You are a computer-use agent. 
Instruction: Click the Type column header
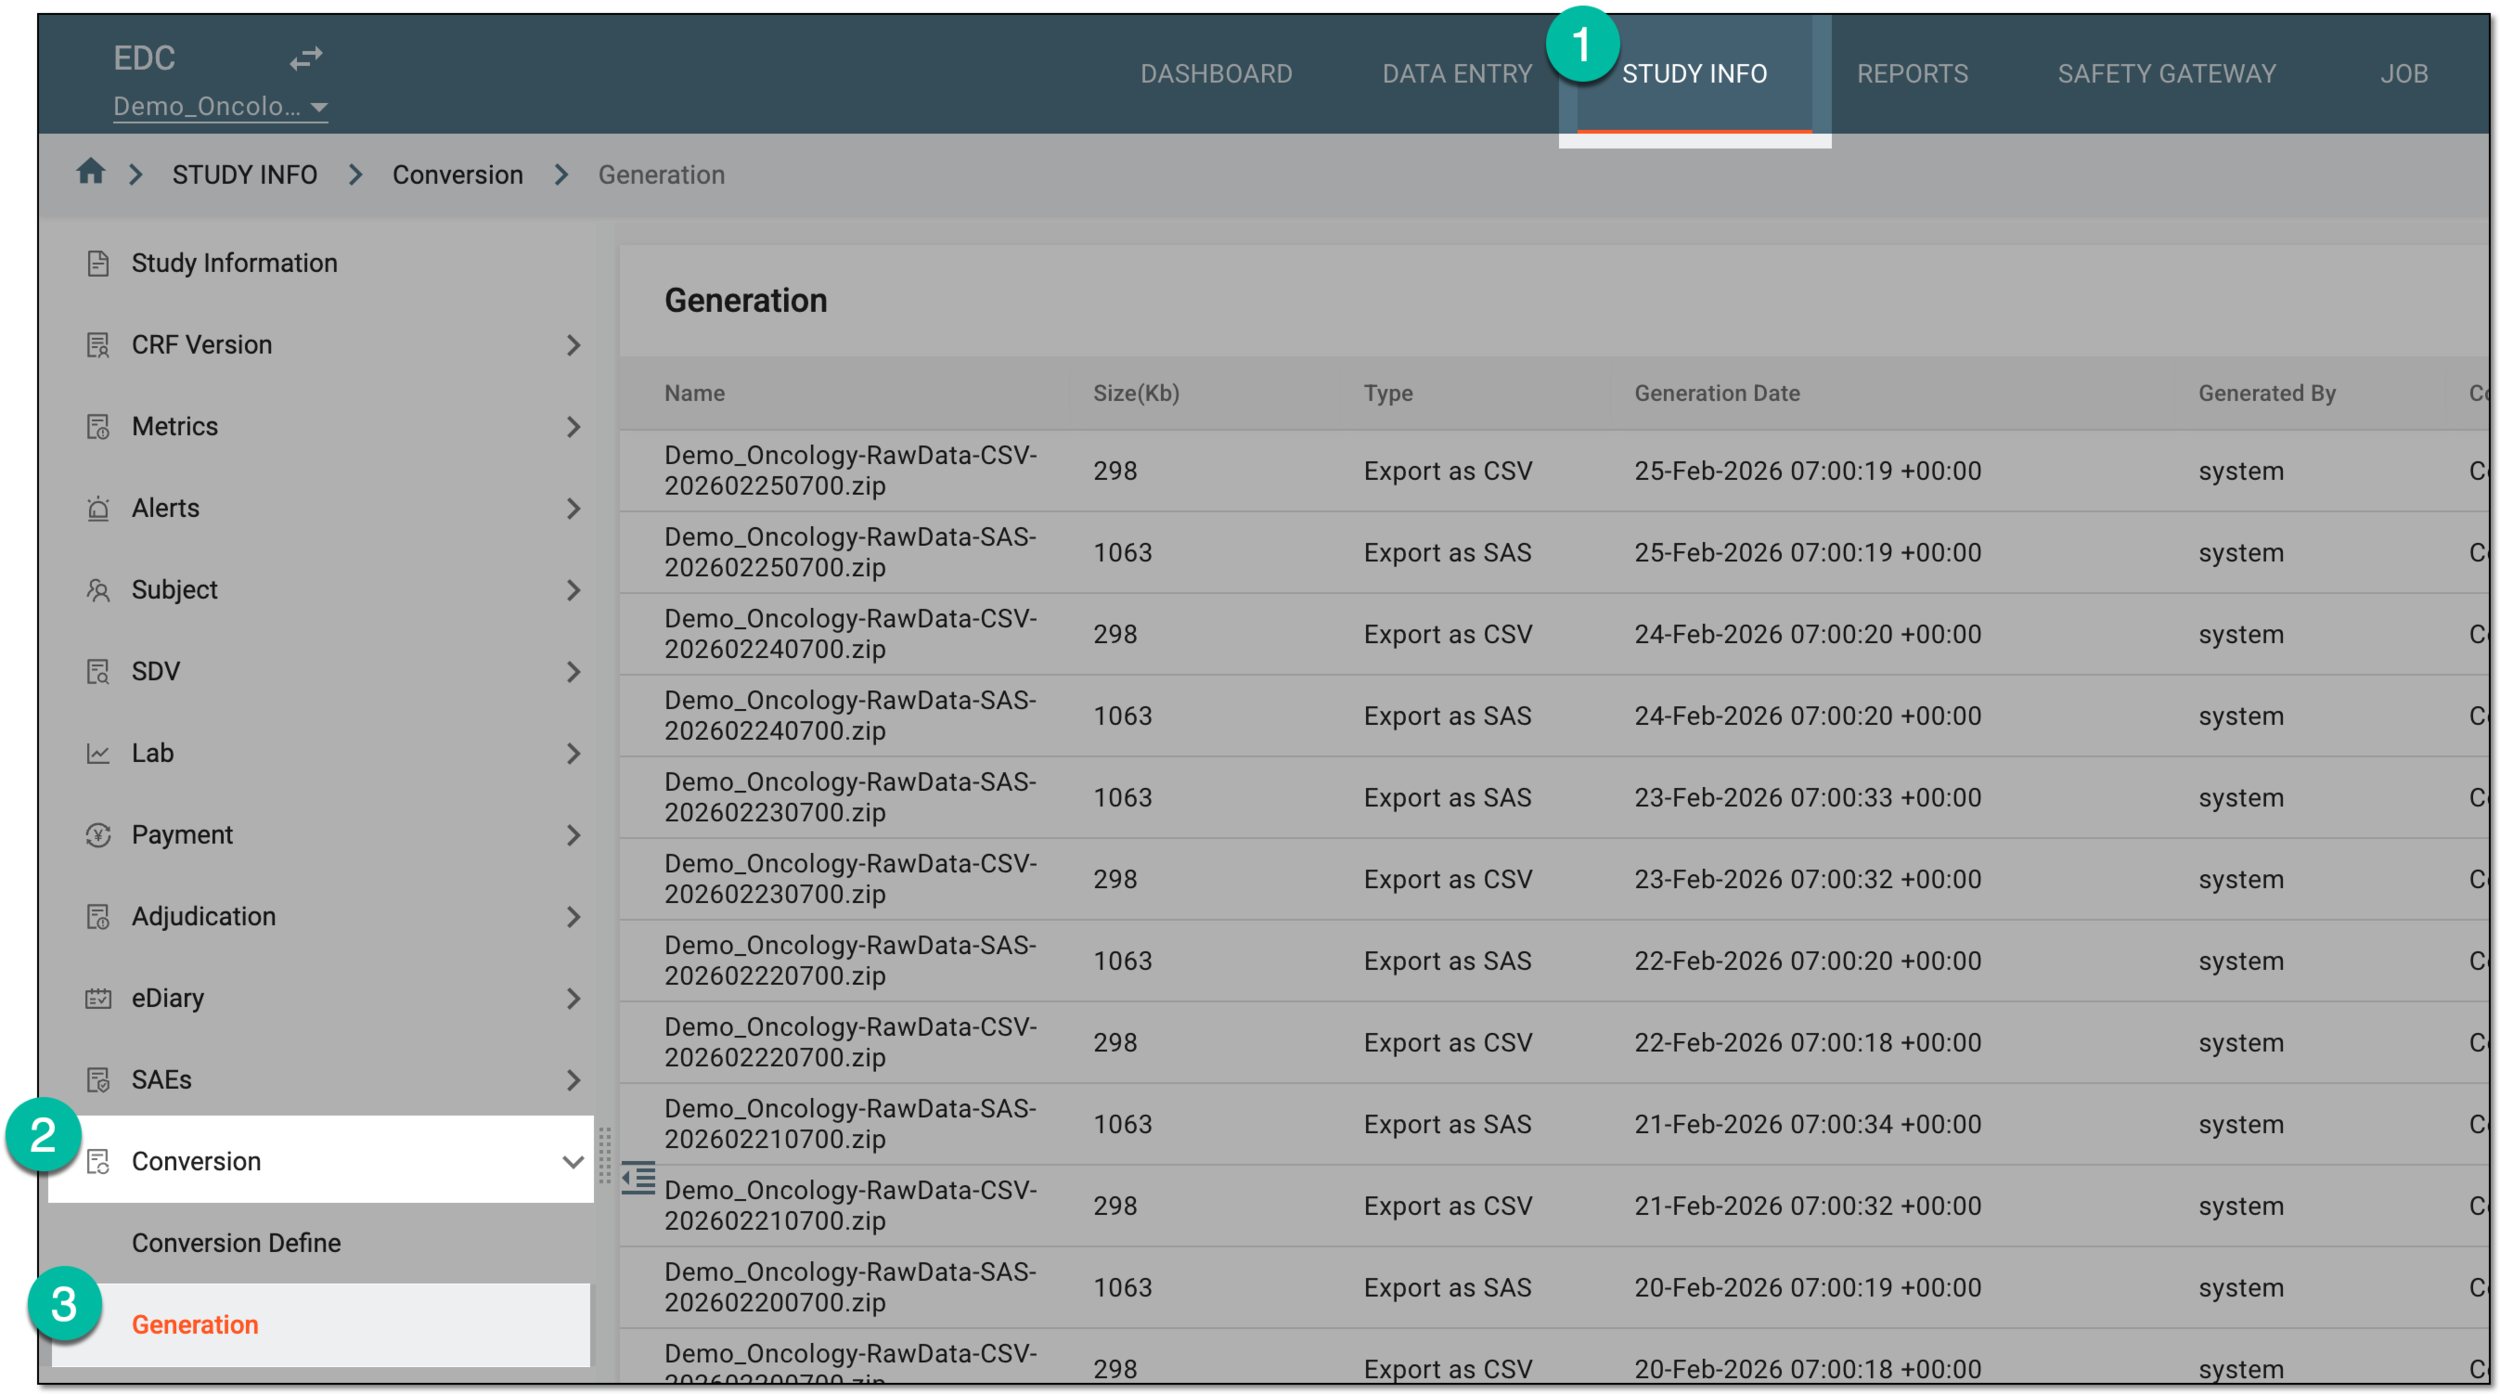coord(1388,393)
